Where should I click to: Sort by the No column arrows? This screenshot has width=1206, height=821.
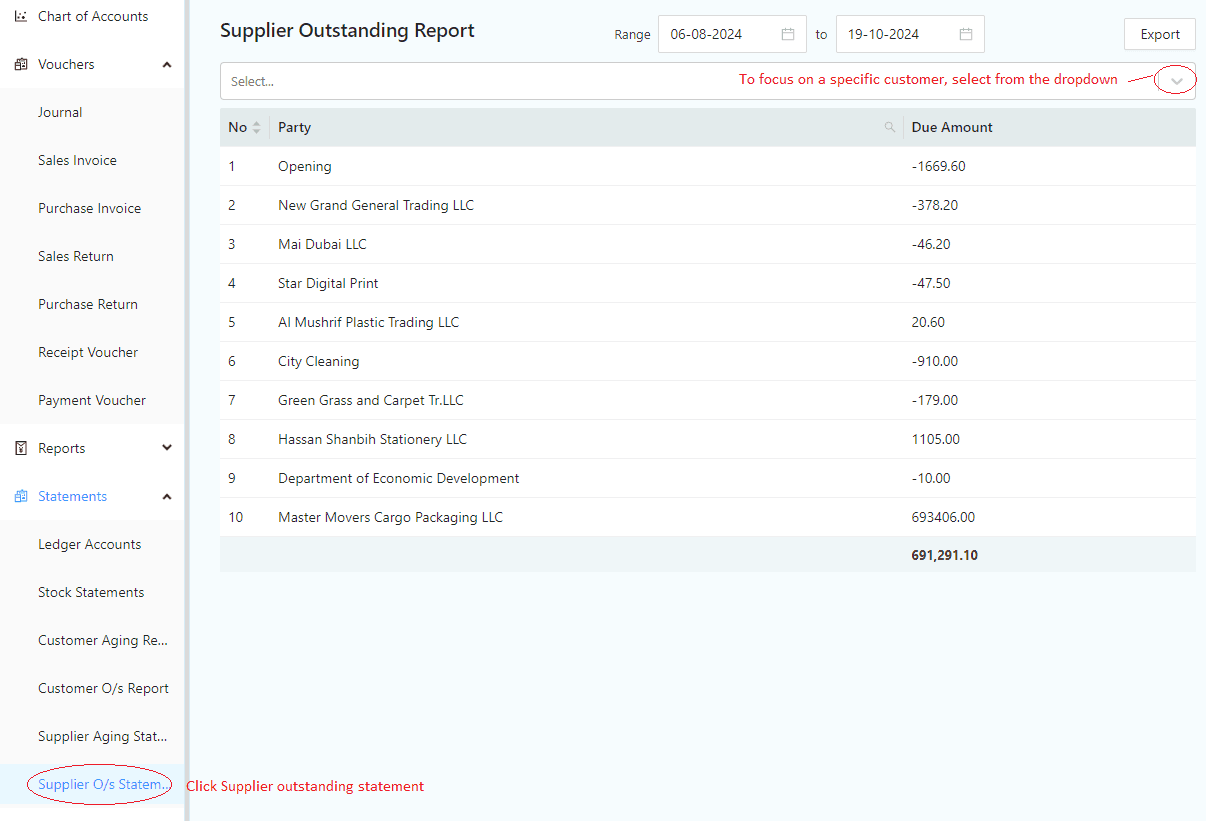(x=256, y=127)
